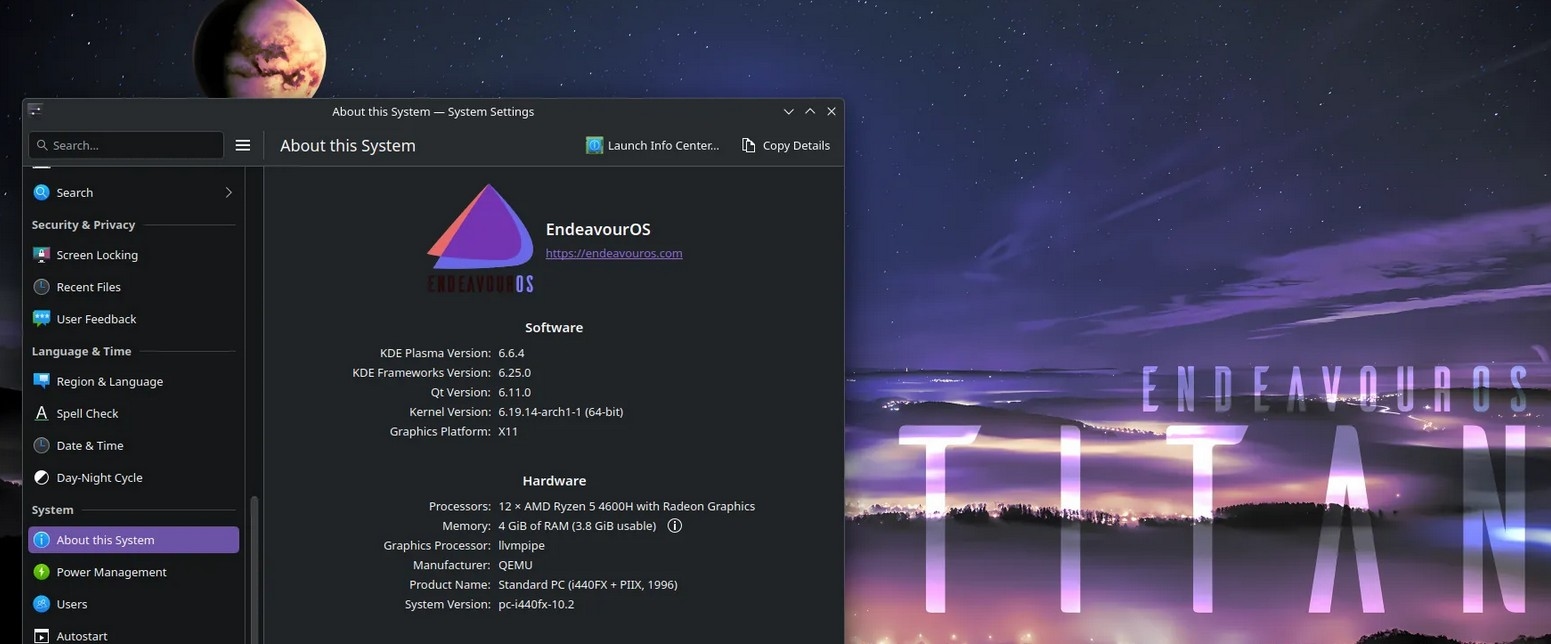Open the Spell Check entry

pyautogui.click(x=134, y=413)
